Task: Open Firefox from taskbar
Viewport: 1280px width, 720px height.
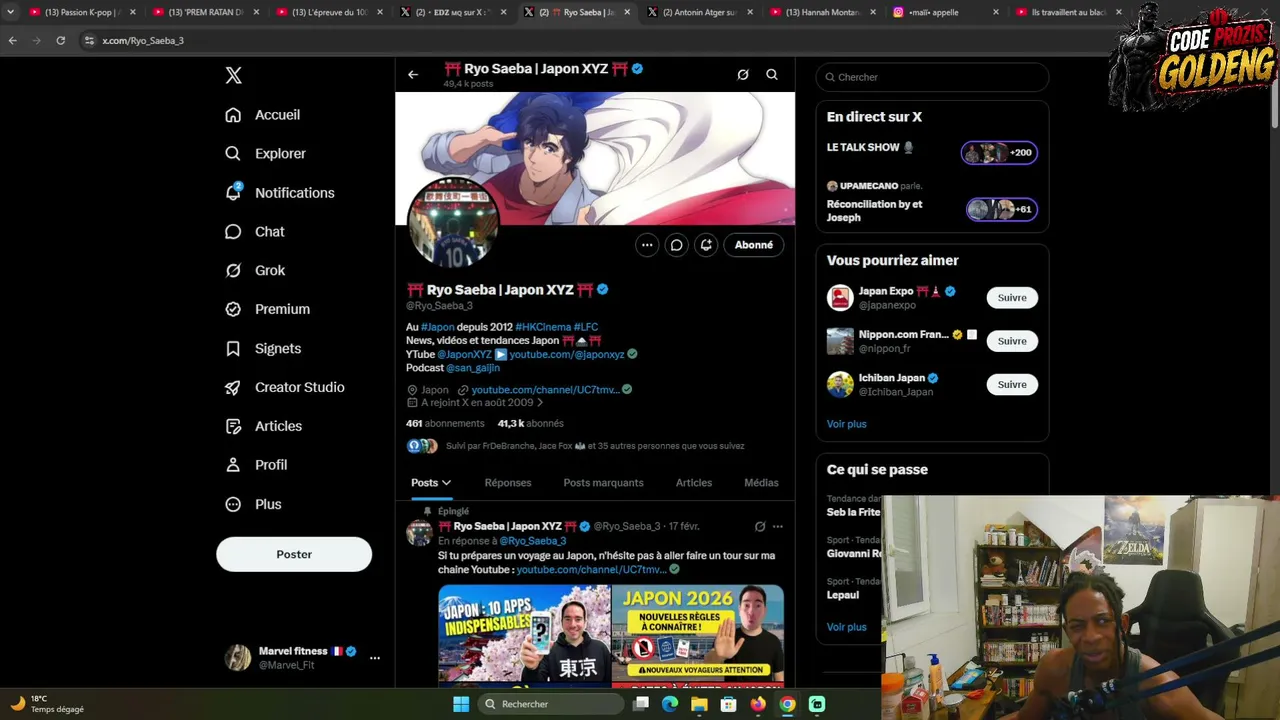Action: click(x=758, y=704)
